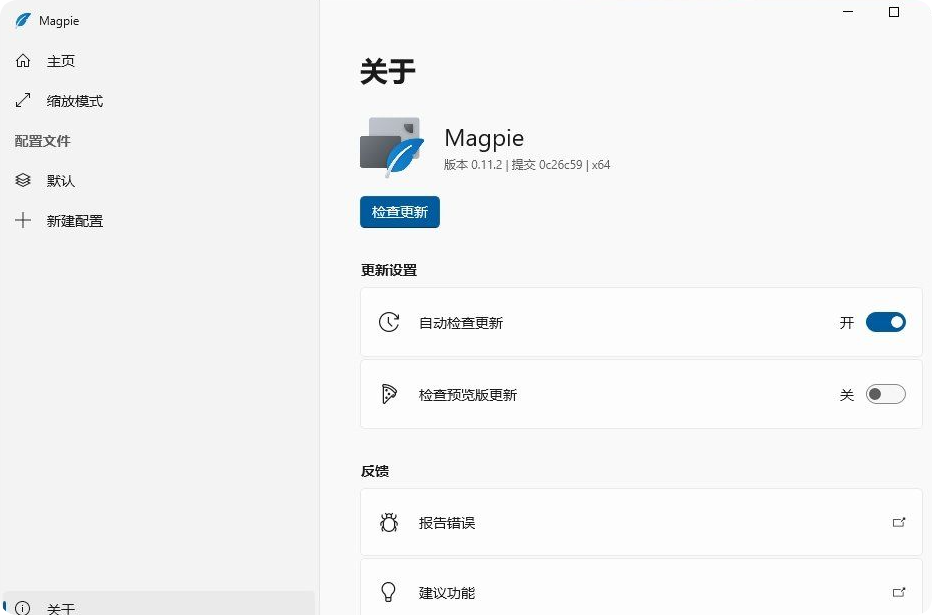Maximize the Magpie window
The height and width of the screenshot is (615, 932).
[894, 12]
